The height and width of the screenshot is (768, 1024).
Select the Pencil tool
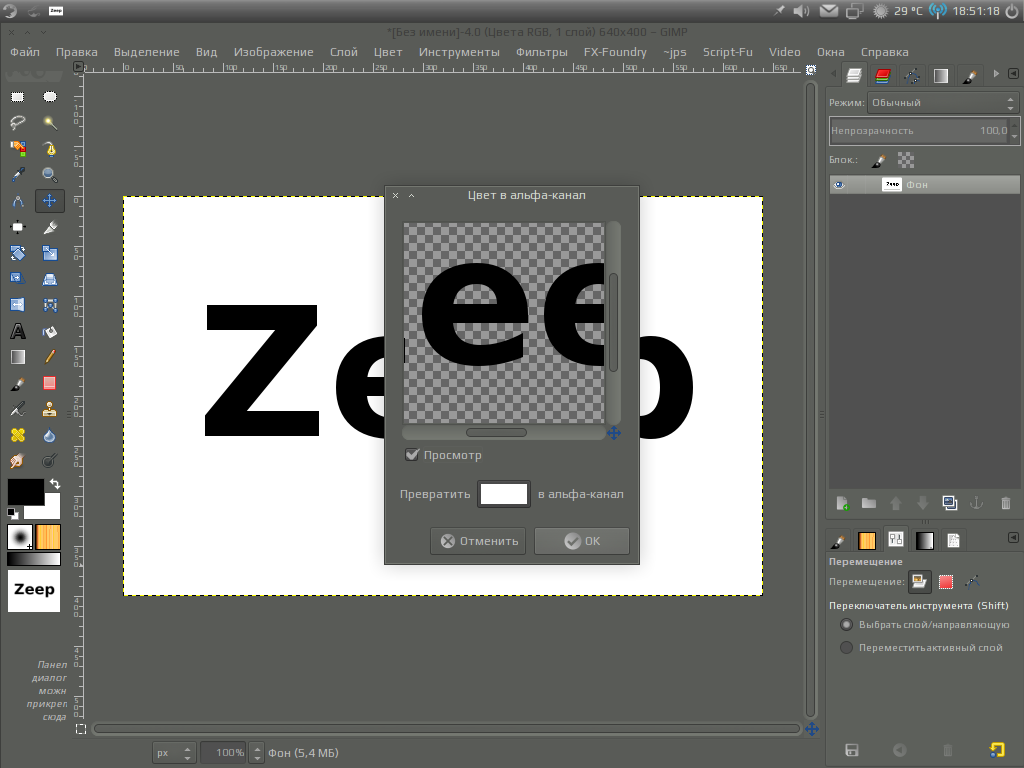click(x=50, y=357)
